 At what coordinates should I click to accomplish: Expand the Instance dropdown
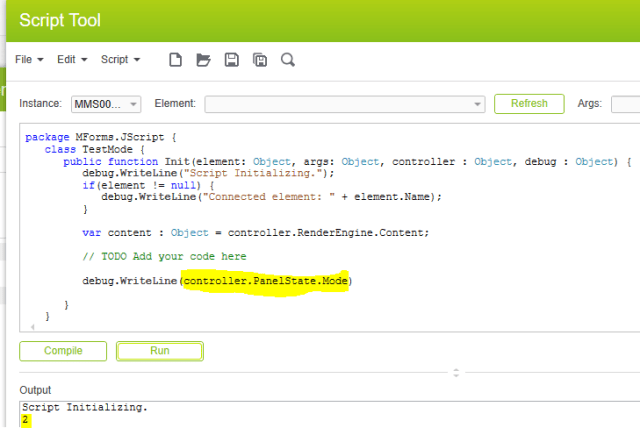pyautogui.click(x=134, y=104)
